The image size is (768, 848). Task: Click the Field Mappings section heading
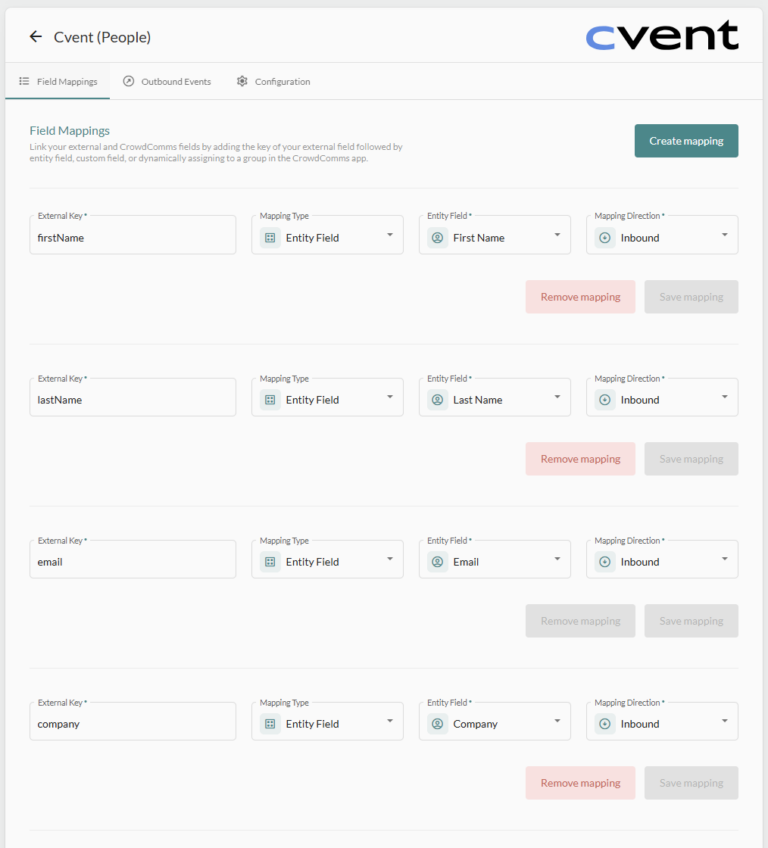coord(69,130)
